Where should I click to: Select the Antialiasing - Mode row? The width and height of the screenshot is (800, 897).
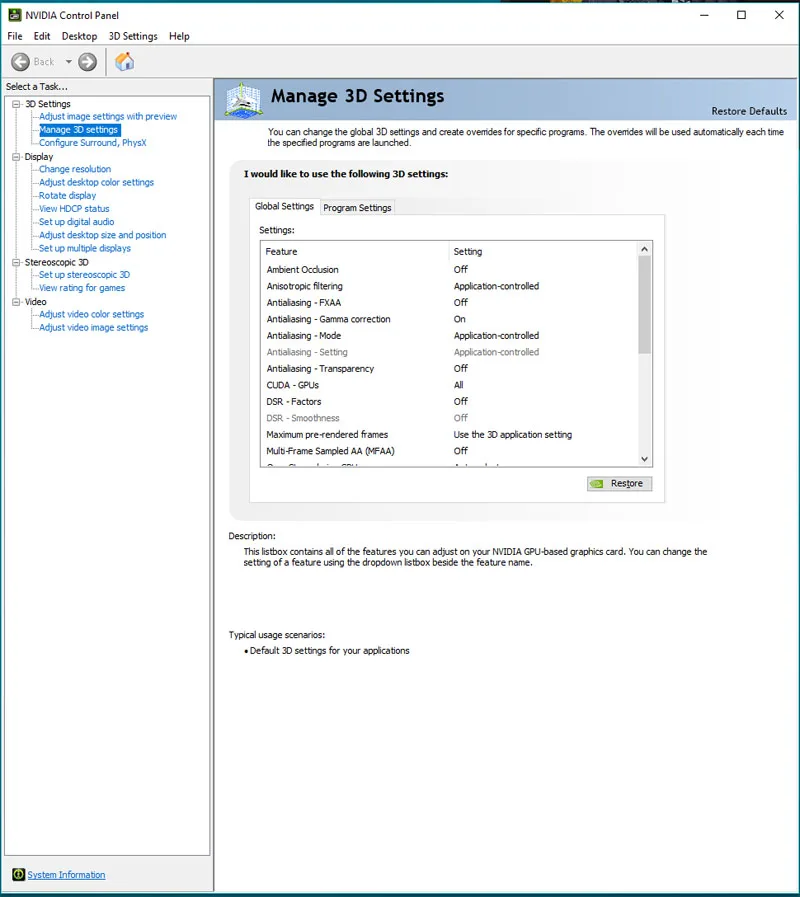click(449, 336)
